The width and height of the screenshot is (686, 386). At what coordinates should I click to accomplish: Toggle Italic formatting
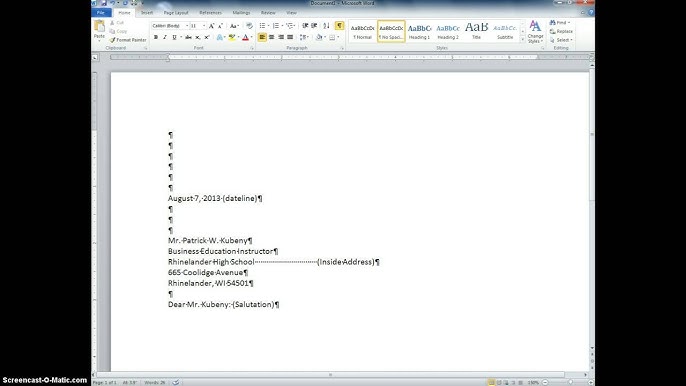(164, 38)
